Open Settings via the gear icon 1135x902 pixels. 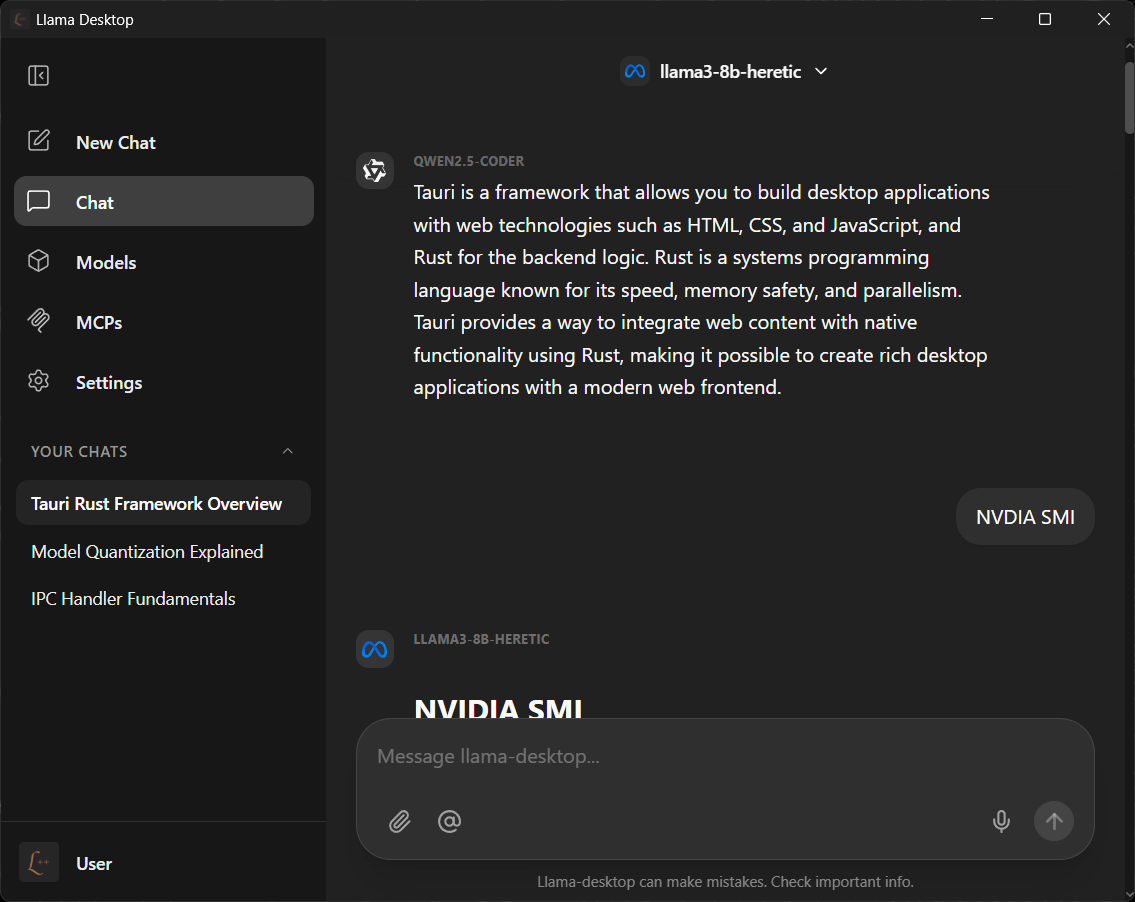click(38, 381)
